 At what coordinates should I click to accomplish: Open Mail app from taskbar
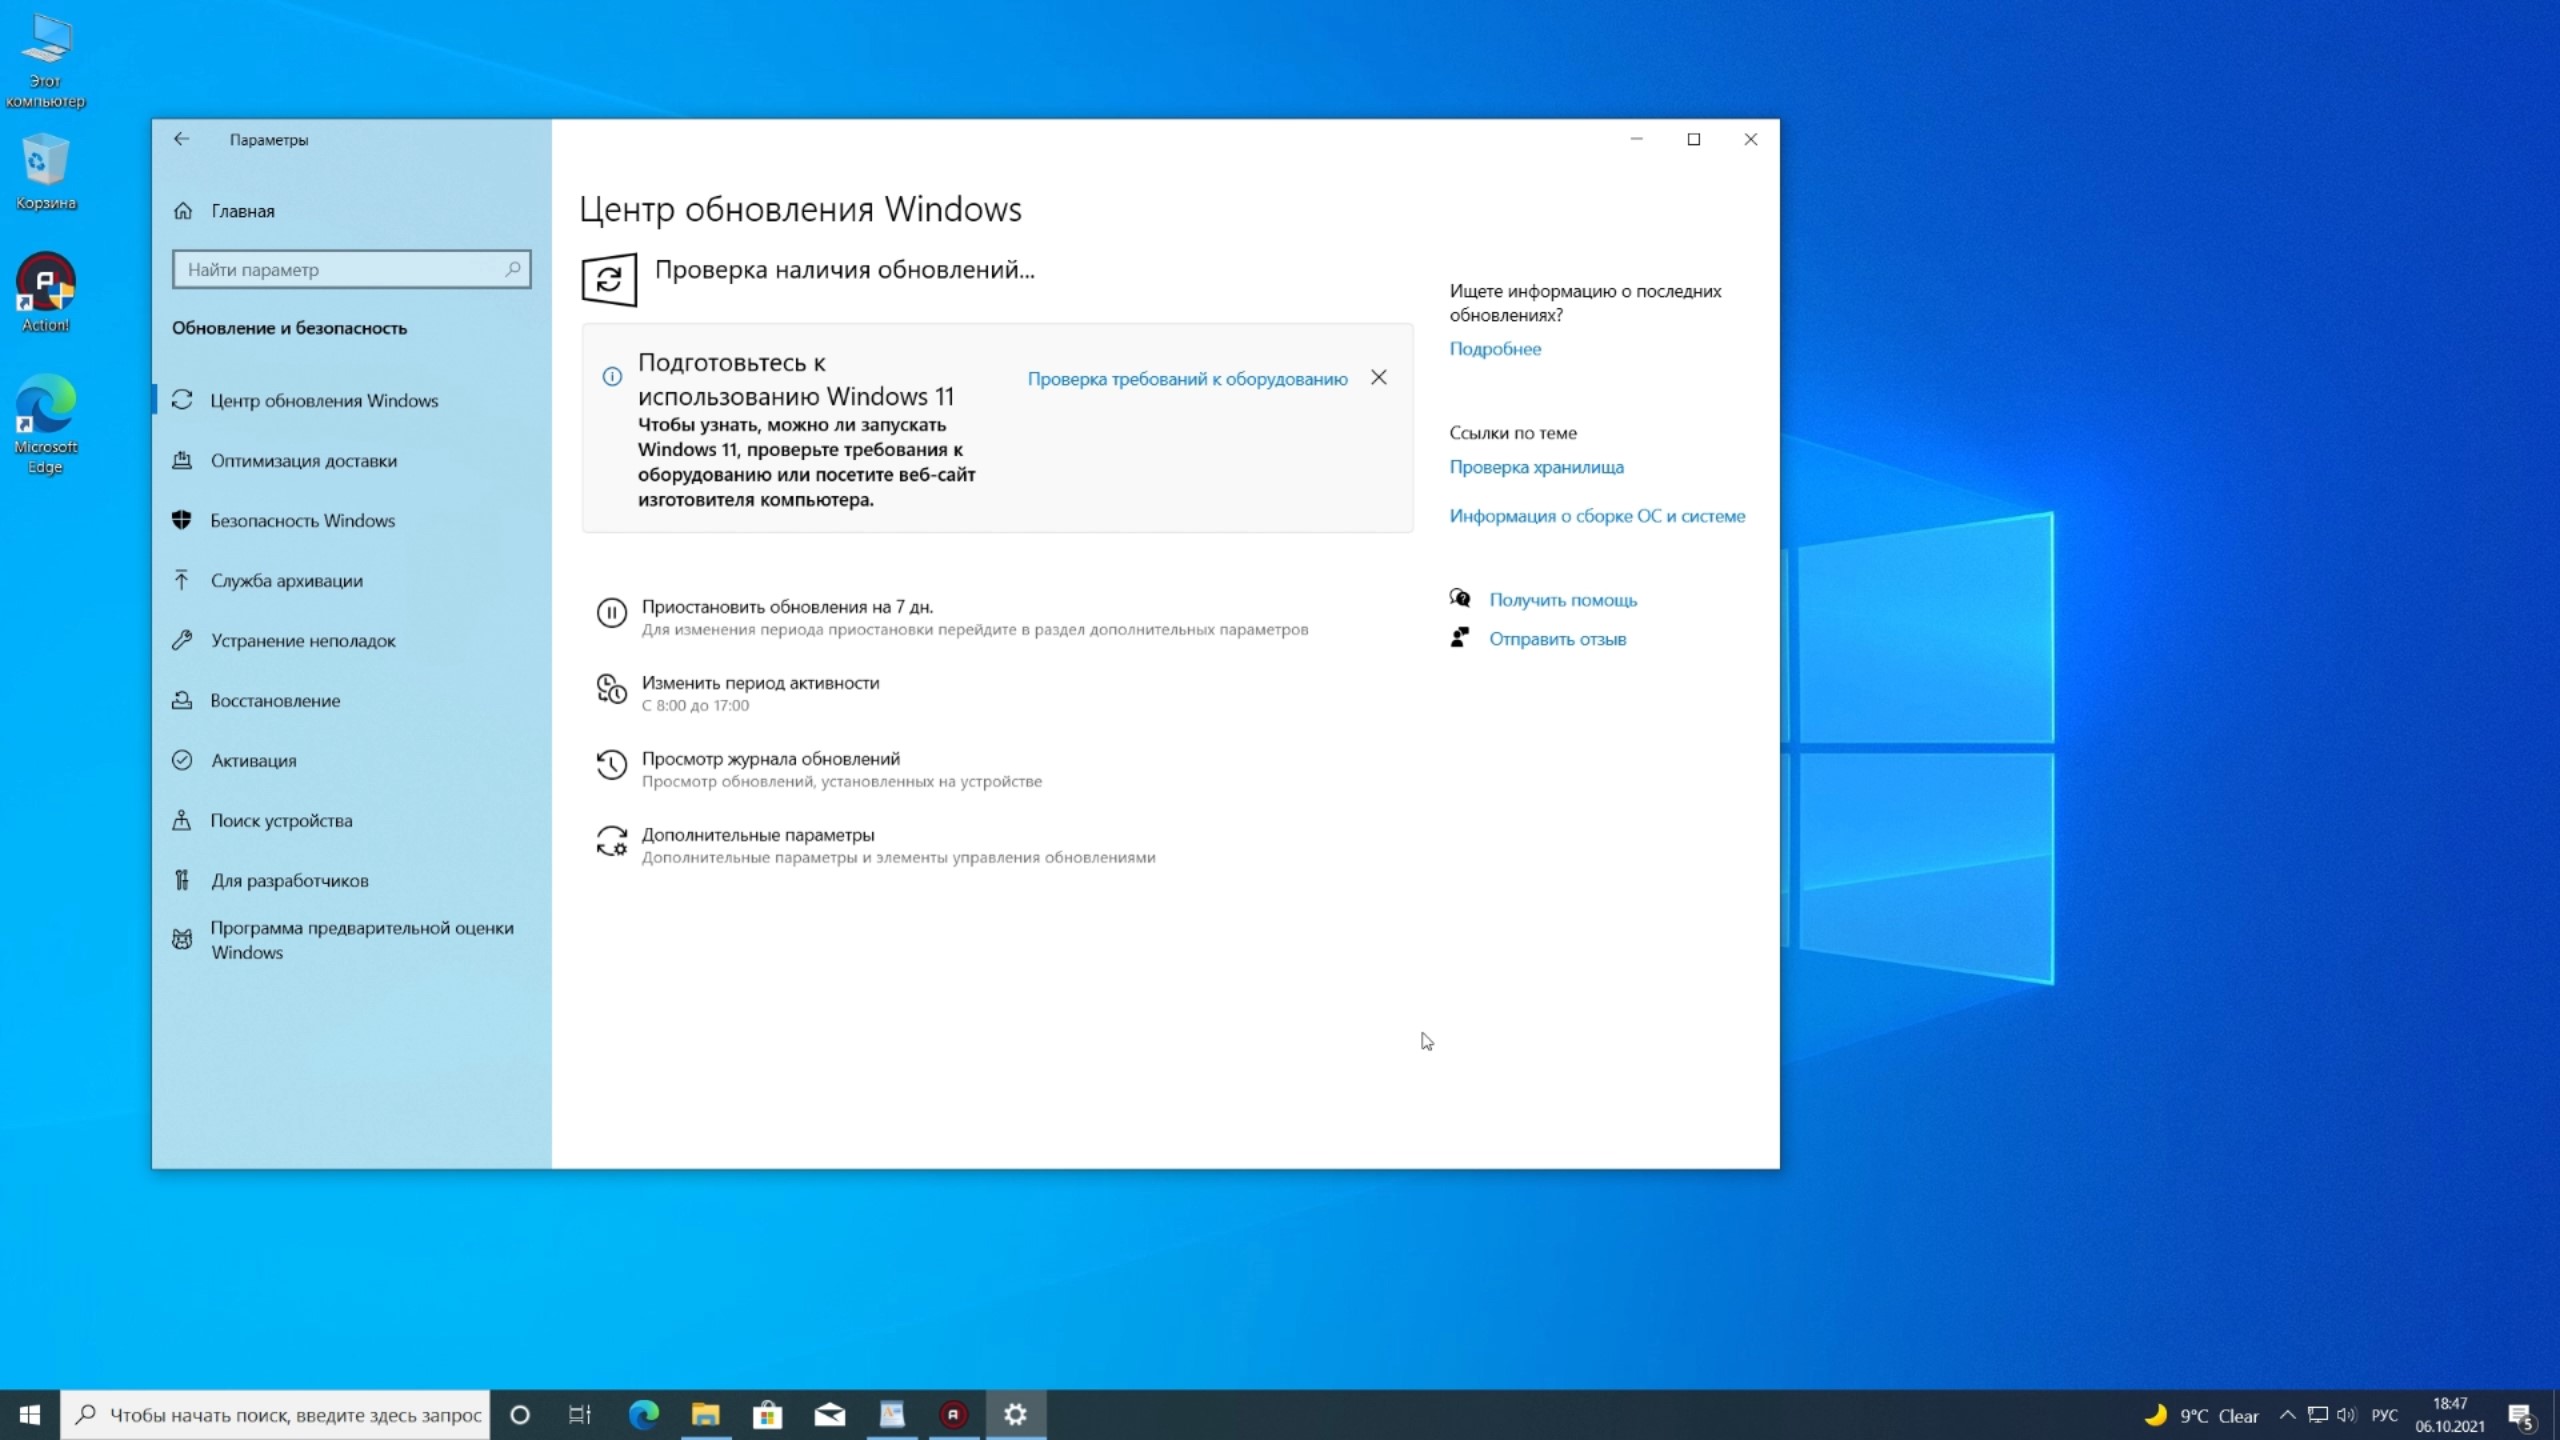[x=829, y=1415]
